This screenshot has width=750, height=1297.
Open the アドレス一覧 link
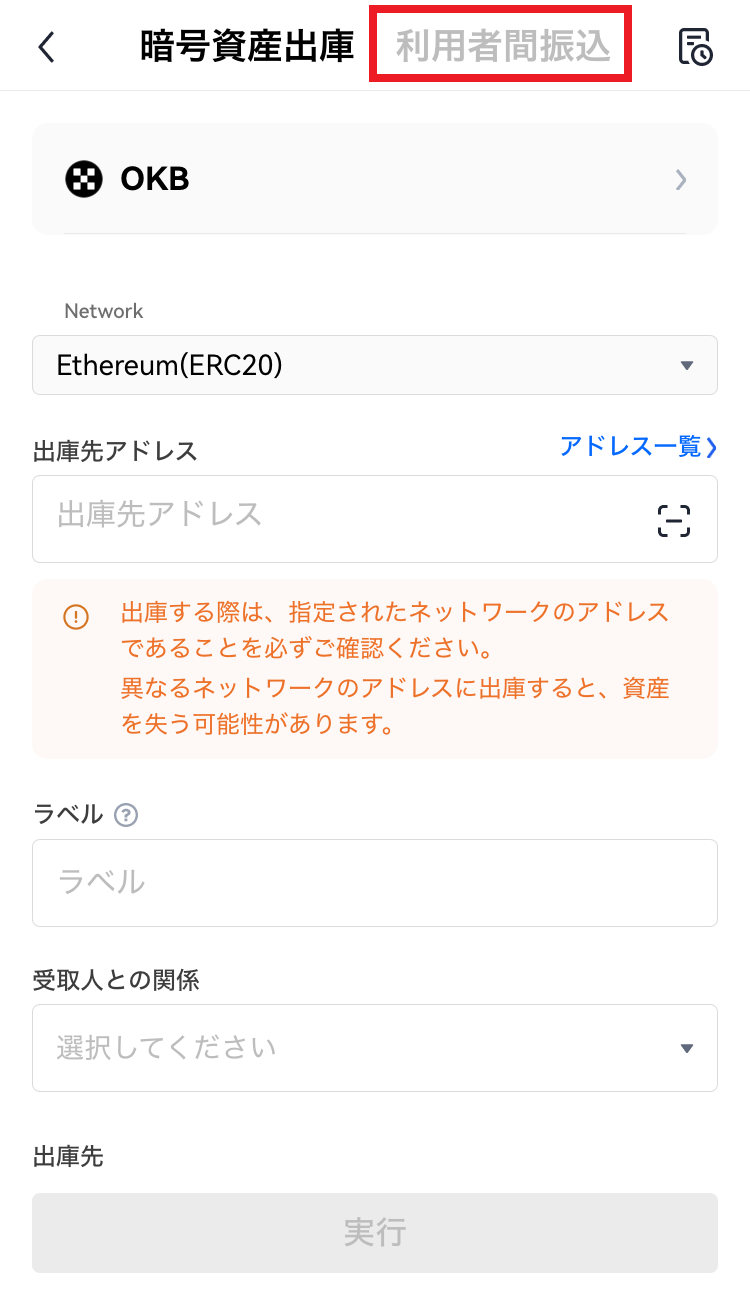[630, 447]
